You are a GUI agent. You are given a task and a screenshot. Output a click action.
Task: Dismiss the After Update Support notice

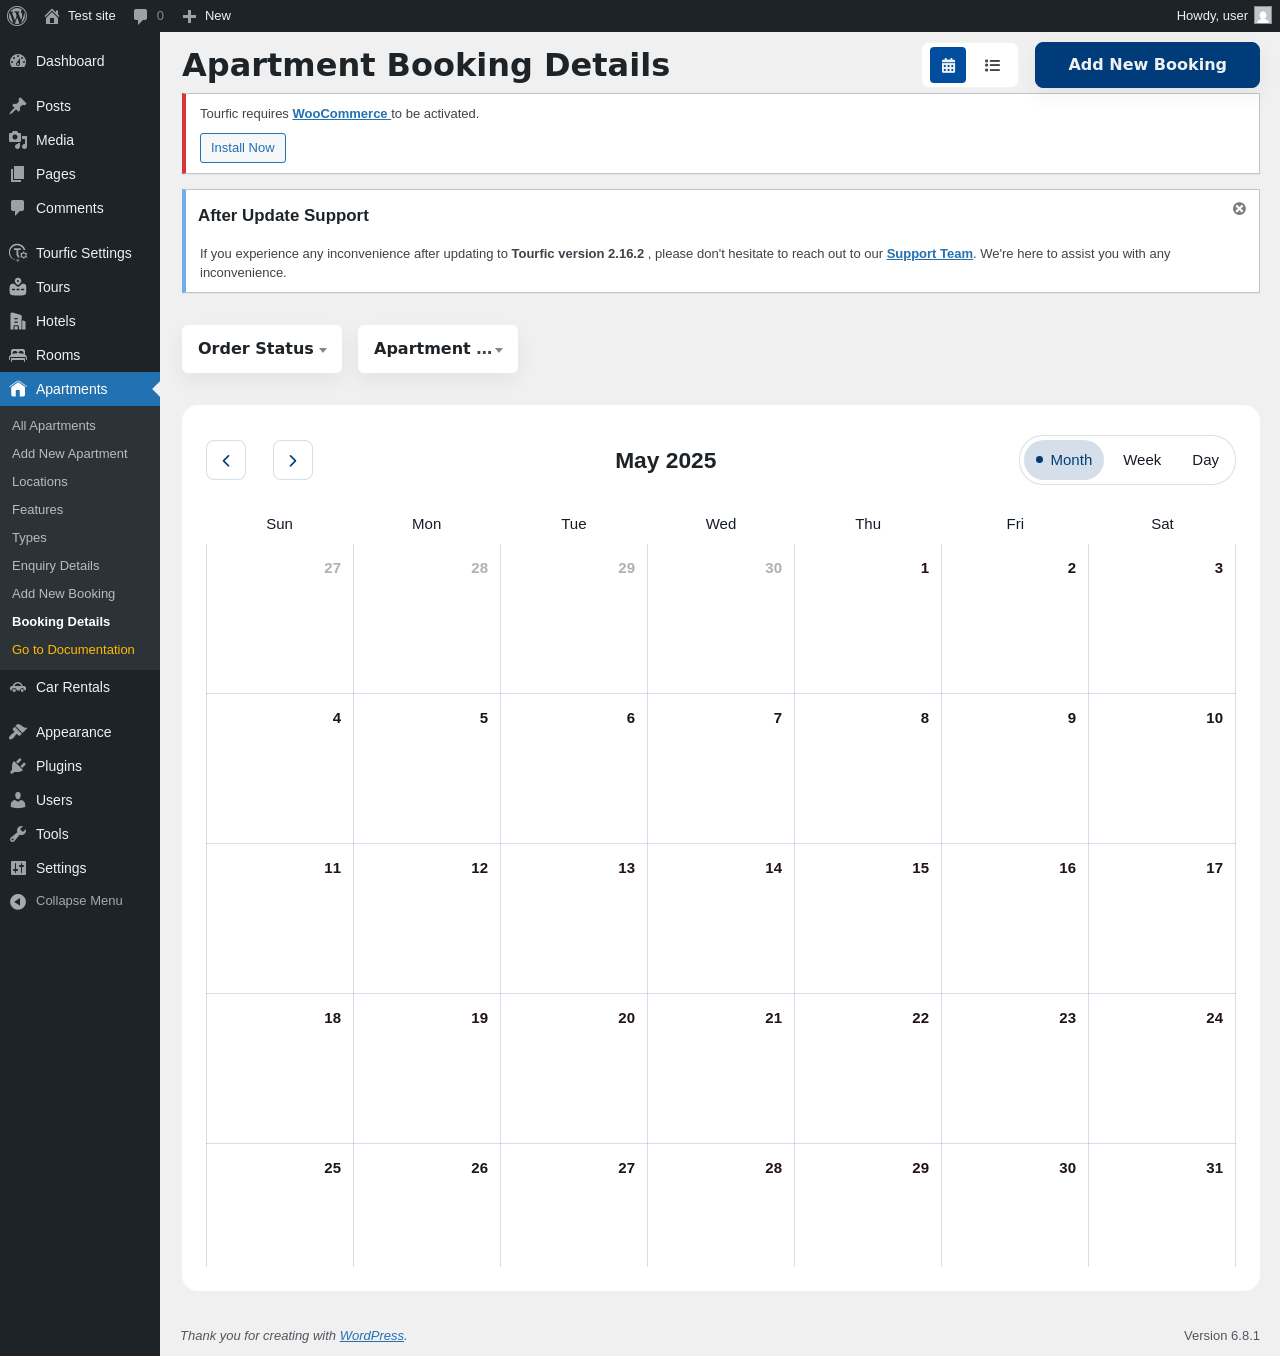1239,208
